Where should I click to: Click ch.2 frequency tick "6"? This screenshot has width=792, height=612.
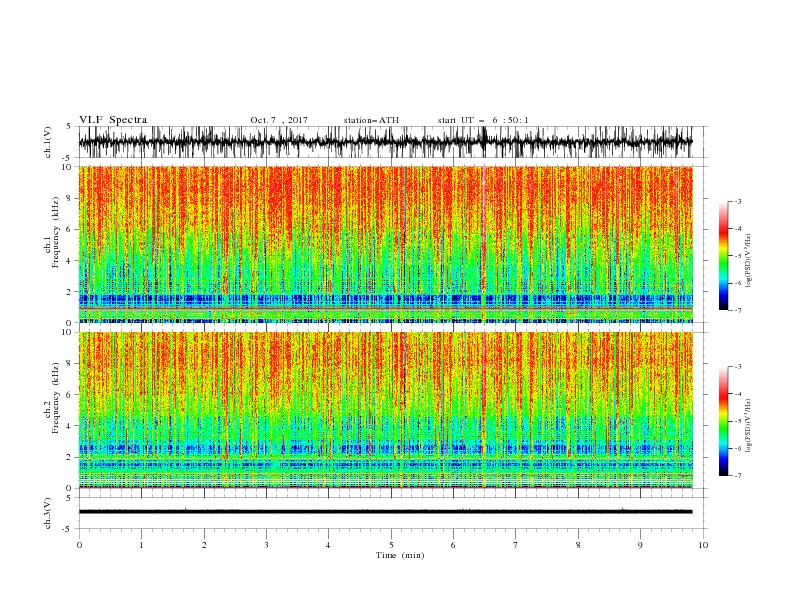[x=70, y=394]
